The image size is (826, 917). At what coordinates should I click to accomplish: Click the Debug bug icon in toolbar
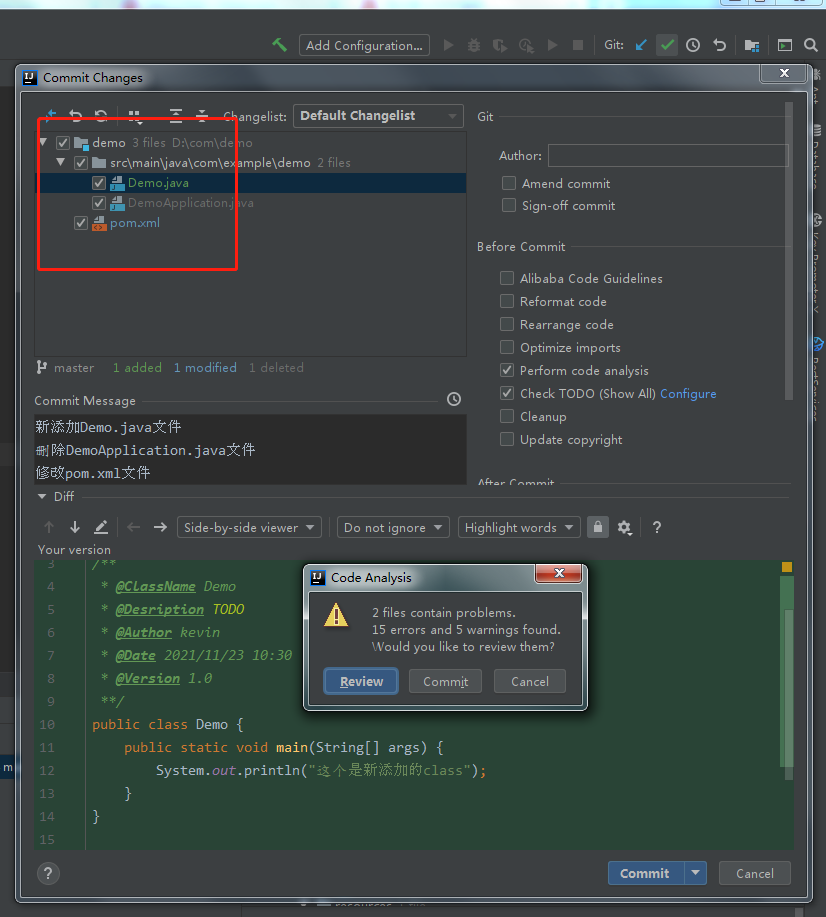[474, 45]
